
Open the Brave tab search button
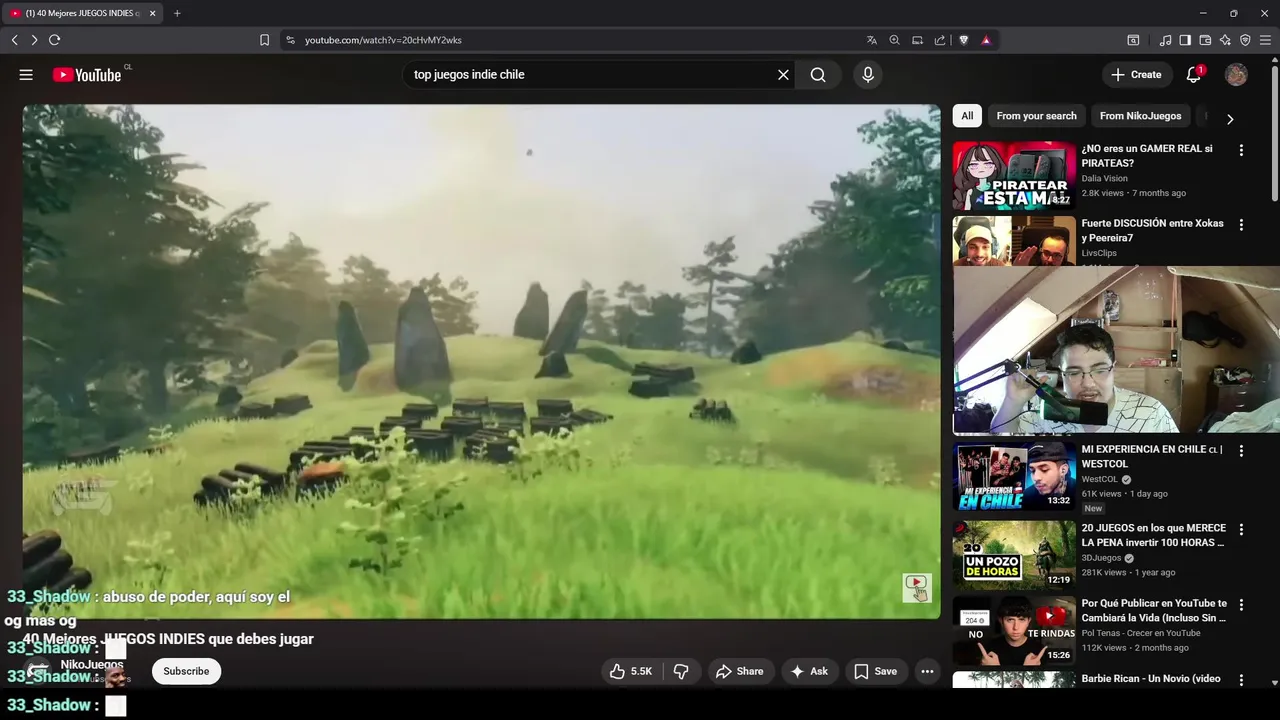[x=1133, y=40]
